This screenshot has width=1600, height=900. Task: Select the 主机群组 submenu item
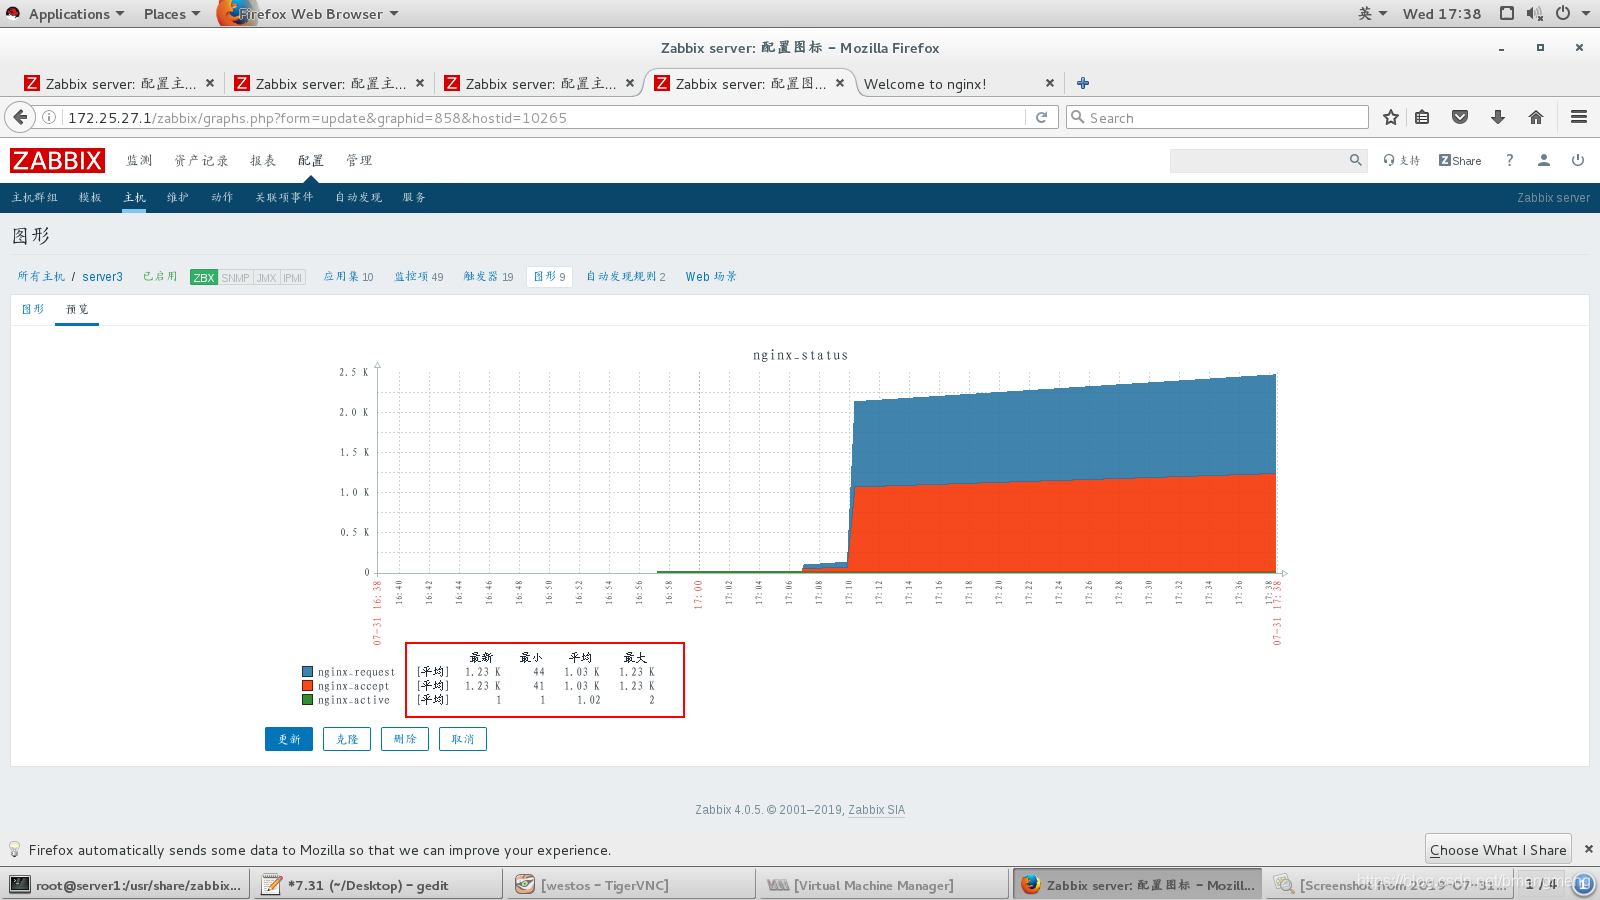(35, 197)
